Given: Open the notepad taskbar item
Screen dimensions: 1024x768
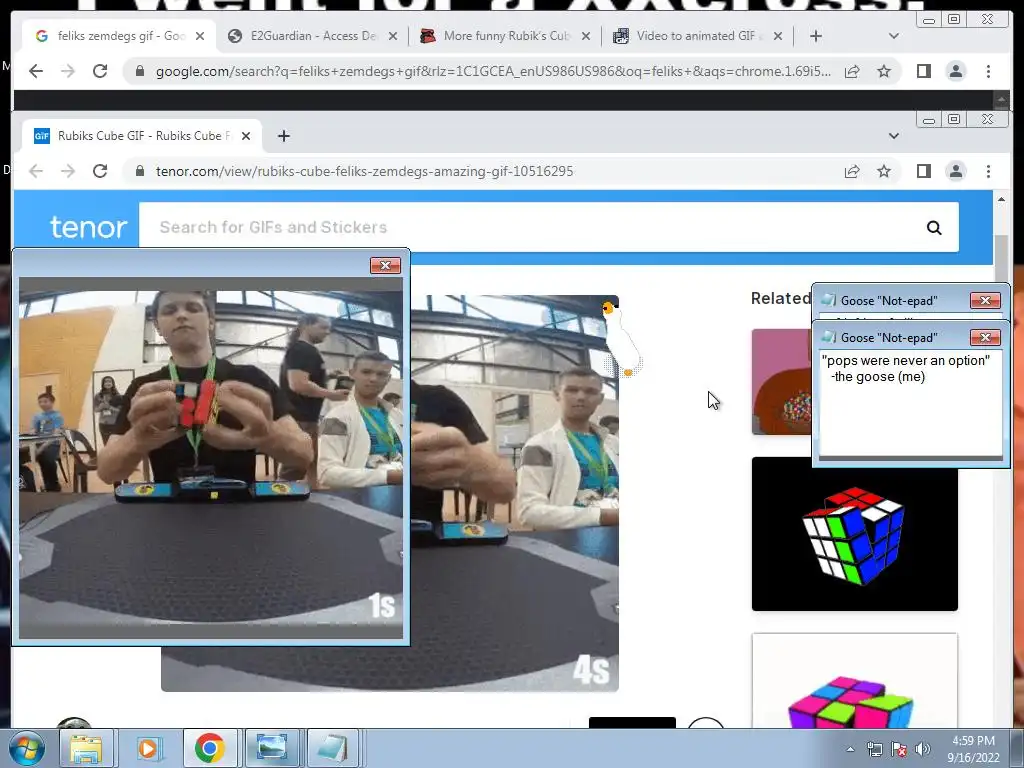Looking at the screenshot, I should (x=333, y=748).
